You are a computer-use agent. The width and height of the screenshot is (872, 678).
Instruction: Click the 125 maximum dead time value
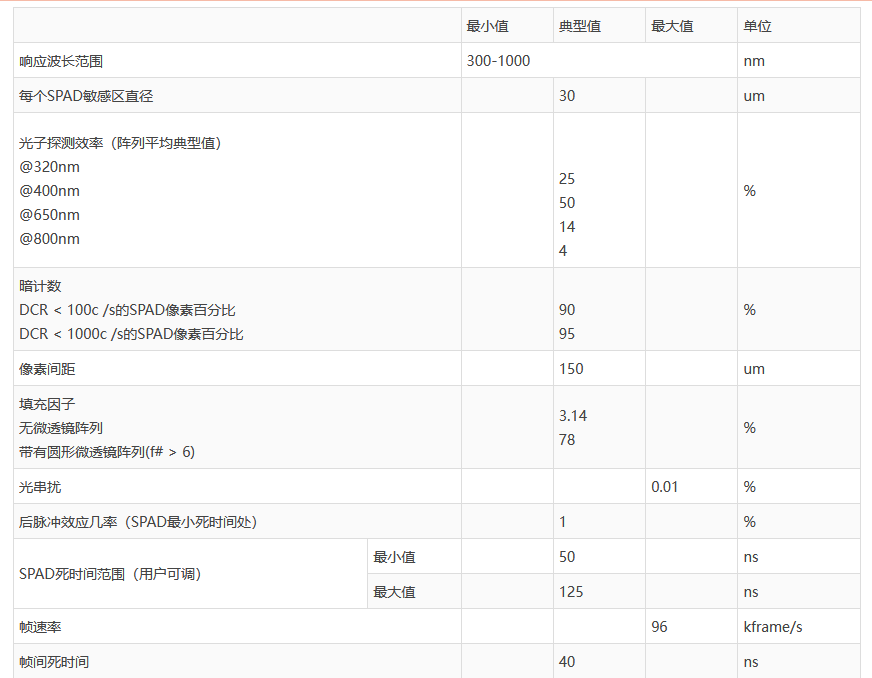pyautogui.click(x=571, y=592)
